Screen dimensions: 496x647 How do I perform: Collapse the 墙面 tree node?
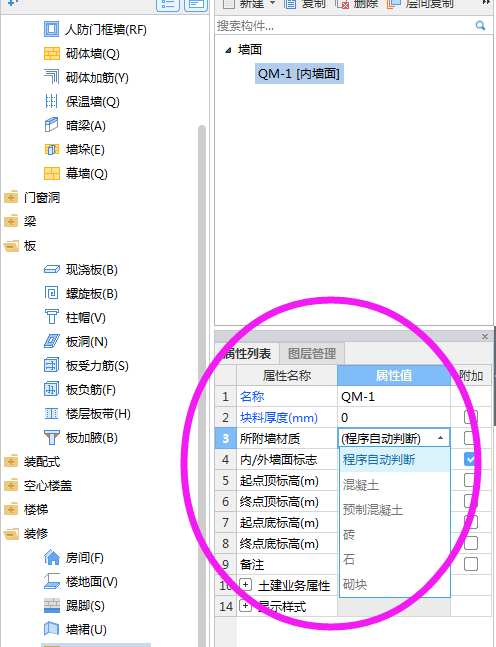point(228,50)
